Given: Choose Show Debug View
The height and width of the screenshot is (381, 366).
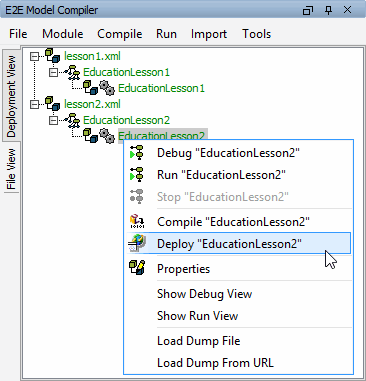Looking at the screenshot, I should coord(238,294).
